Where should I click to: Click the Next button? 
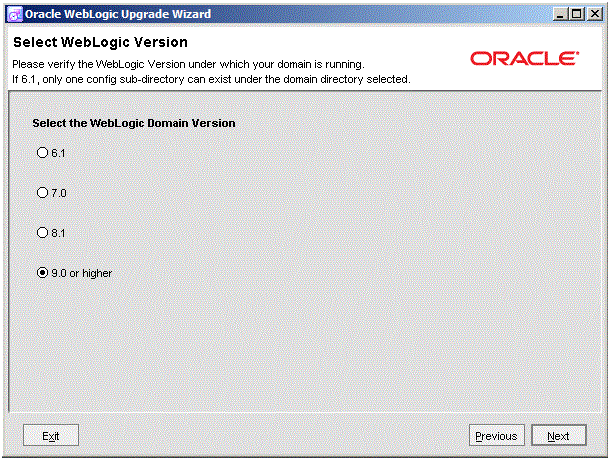[559, 435]
